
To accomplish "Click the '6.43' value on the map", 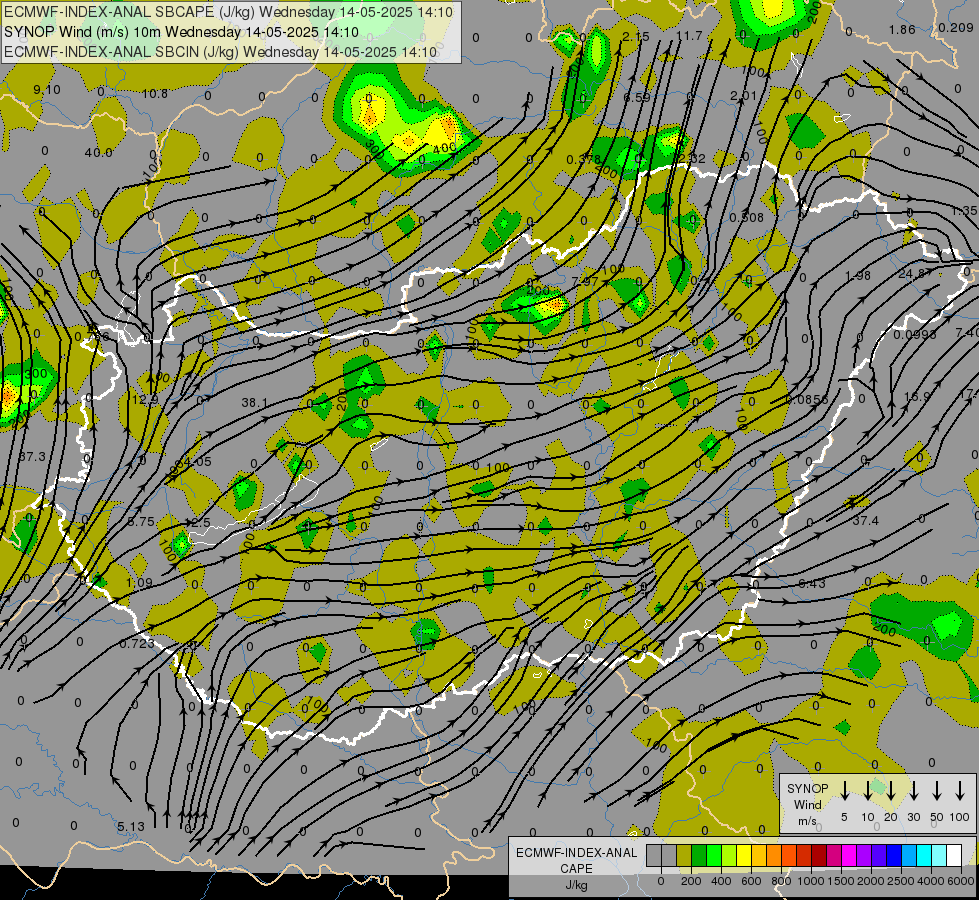I will [812, 583].
